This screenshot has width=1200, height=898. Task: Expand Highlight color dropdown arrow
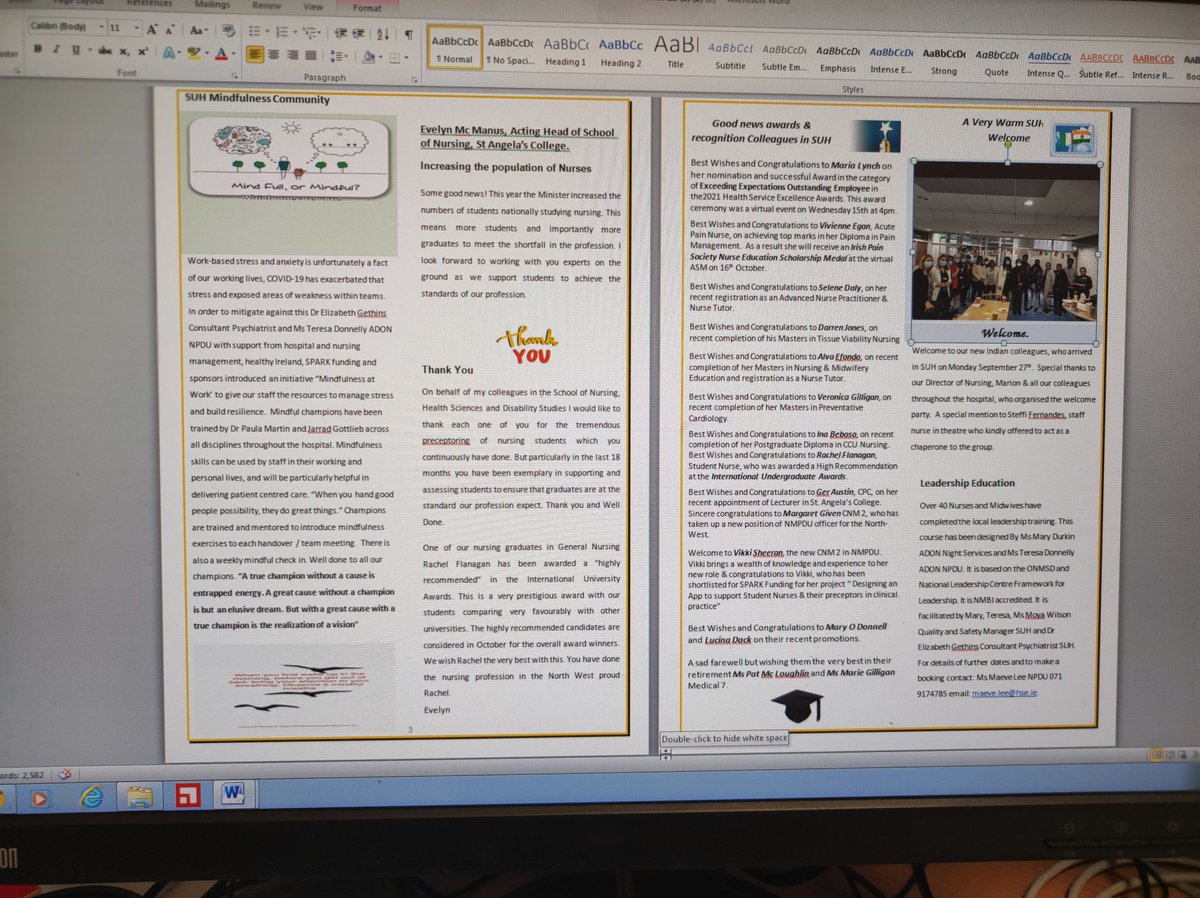(207, 53)
